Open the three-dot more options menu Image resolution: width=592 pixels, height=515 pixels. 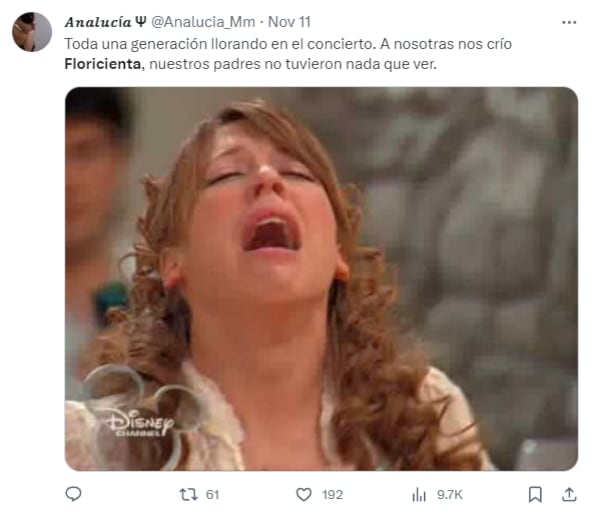[569, 23]
